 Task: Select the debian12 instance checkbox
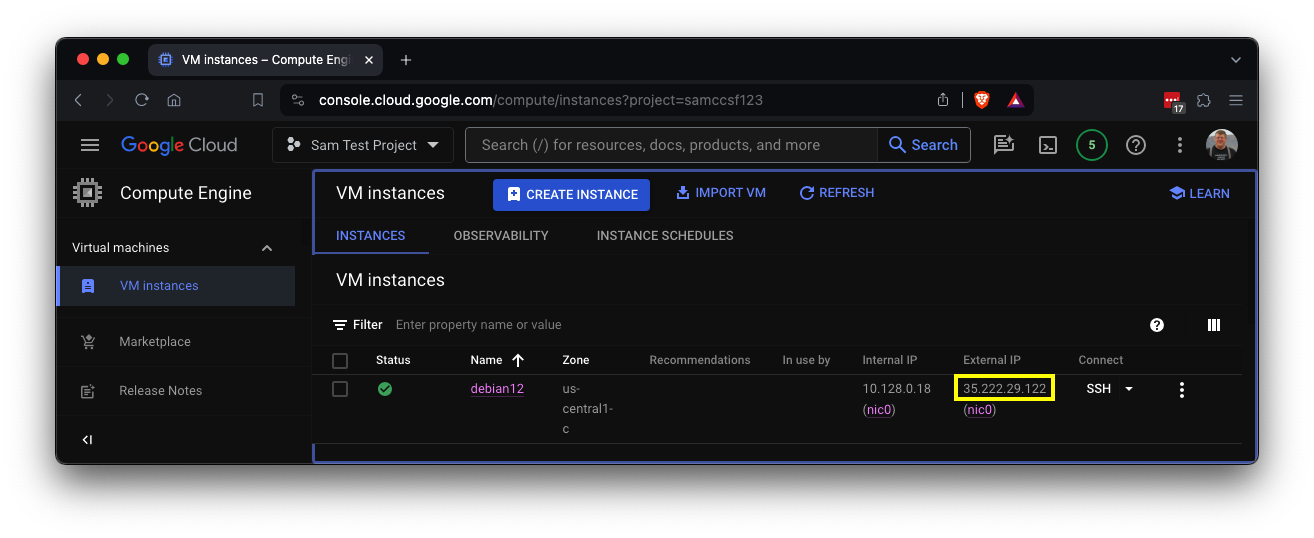[340, 389]
